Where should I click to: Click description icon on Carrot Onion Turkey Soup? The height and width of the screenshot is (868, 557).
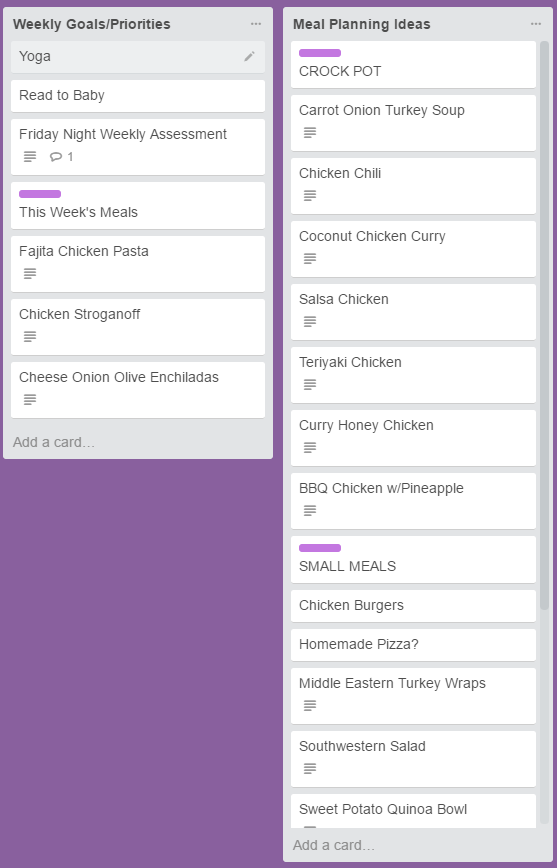(310, 133)
